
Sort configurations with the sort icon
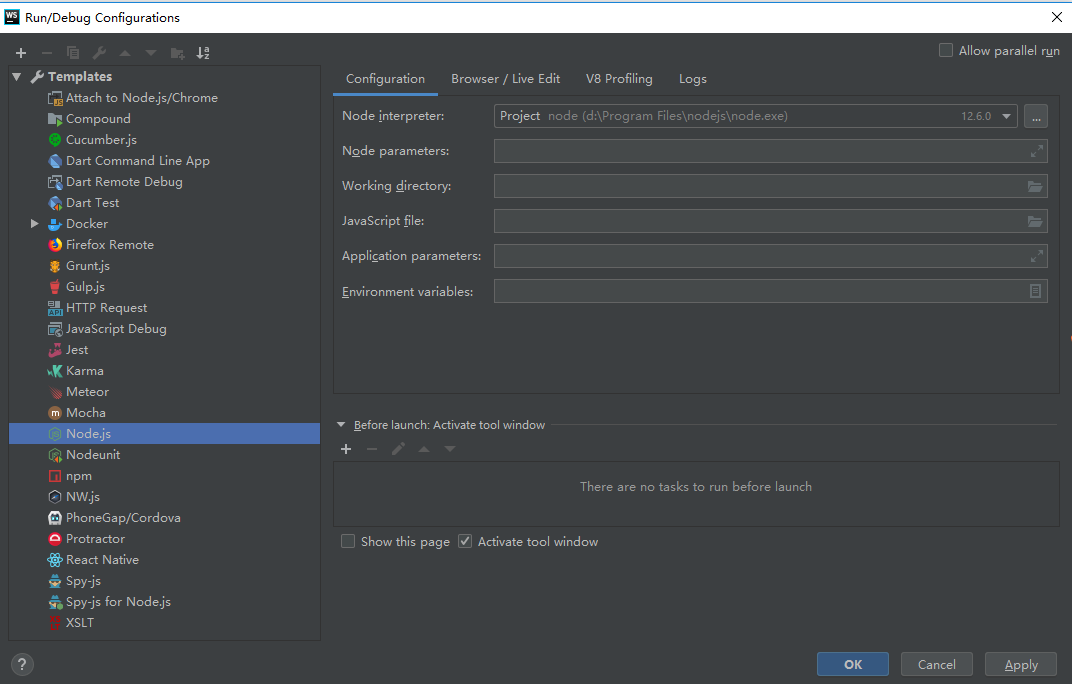[x=203, y=52]
